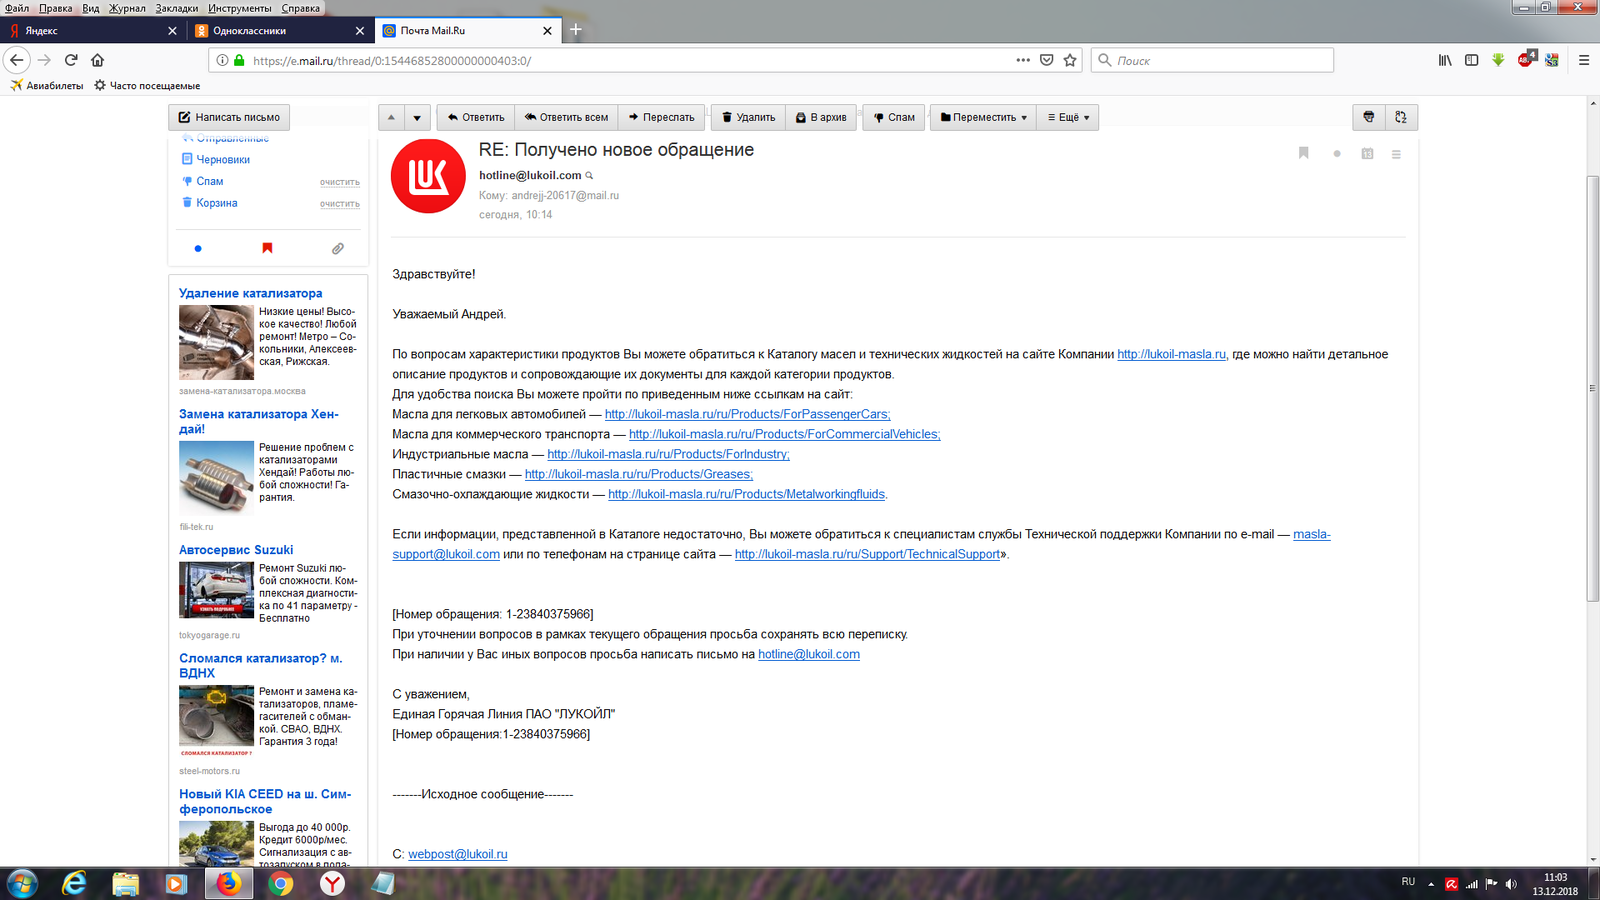Expand the Ещё menu

[1068, 117]
